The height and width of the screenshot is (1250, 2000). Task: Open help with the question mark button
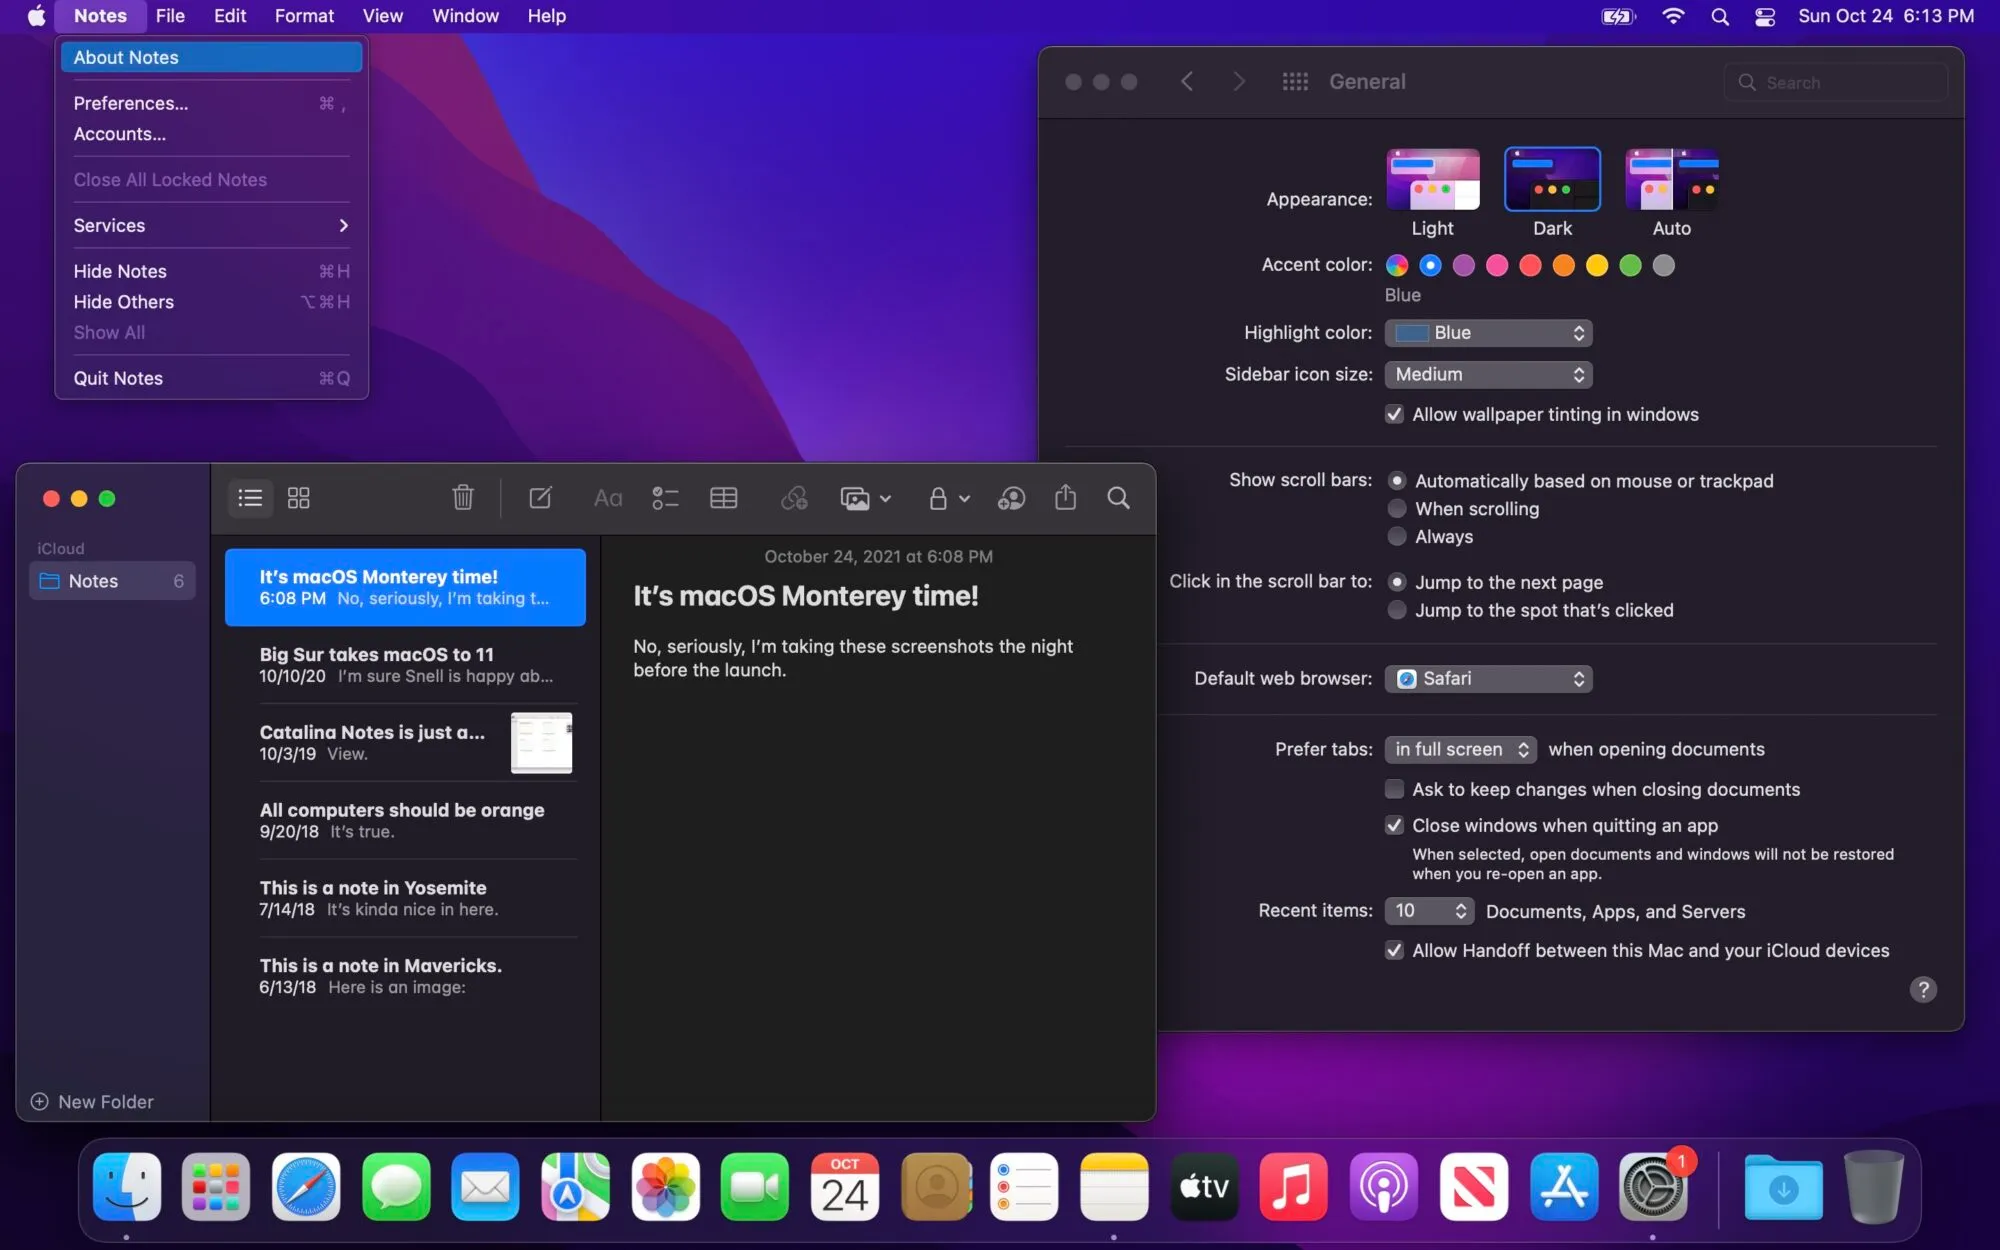pyautogui.click(x=1921, y=989)
